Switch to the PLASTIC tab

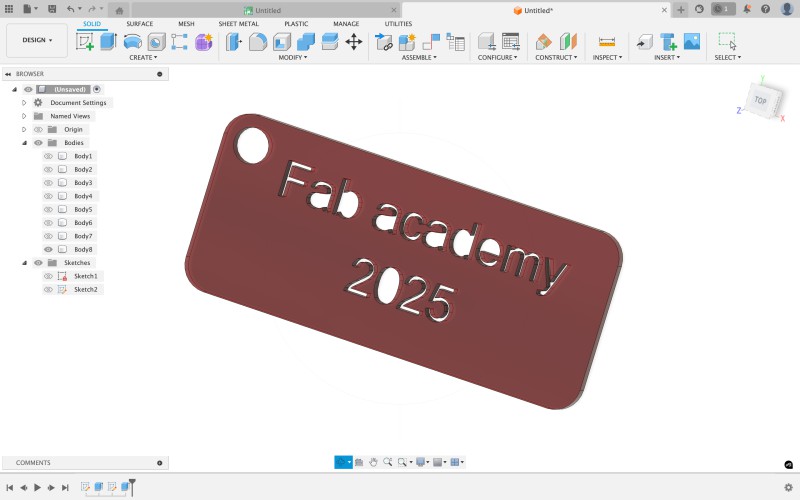point(296,24)
